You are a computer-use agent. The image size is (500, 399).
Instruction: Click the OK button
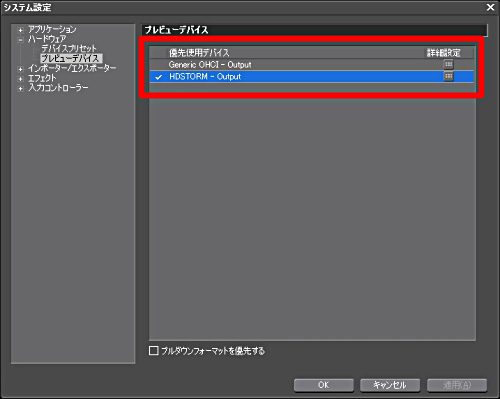(324, 385)
